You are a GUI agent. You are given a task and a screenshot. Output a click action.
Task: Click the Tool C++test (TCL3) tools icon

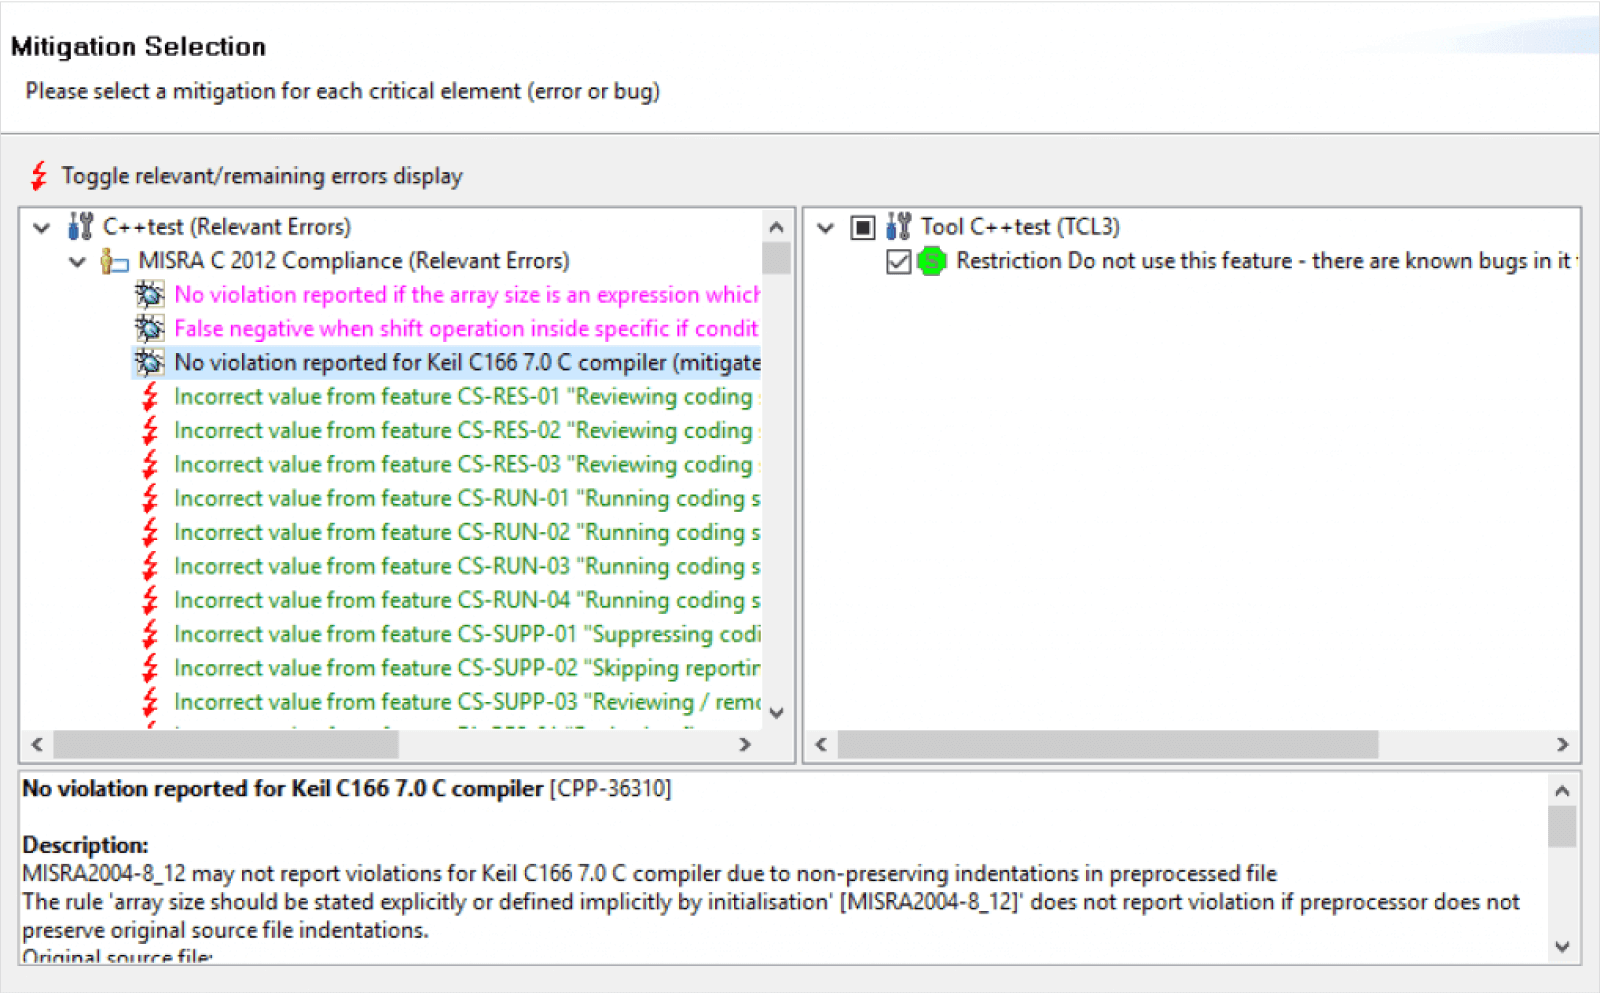898,227
